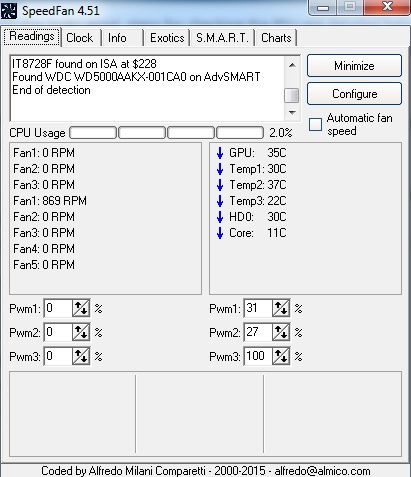Adjust right Pwm1 spinner at 31 percent
The image size is (411, 477).
pos(281,308)
